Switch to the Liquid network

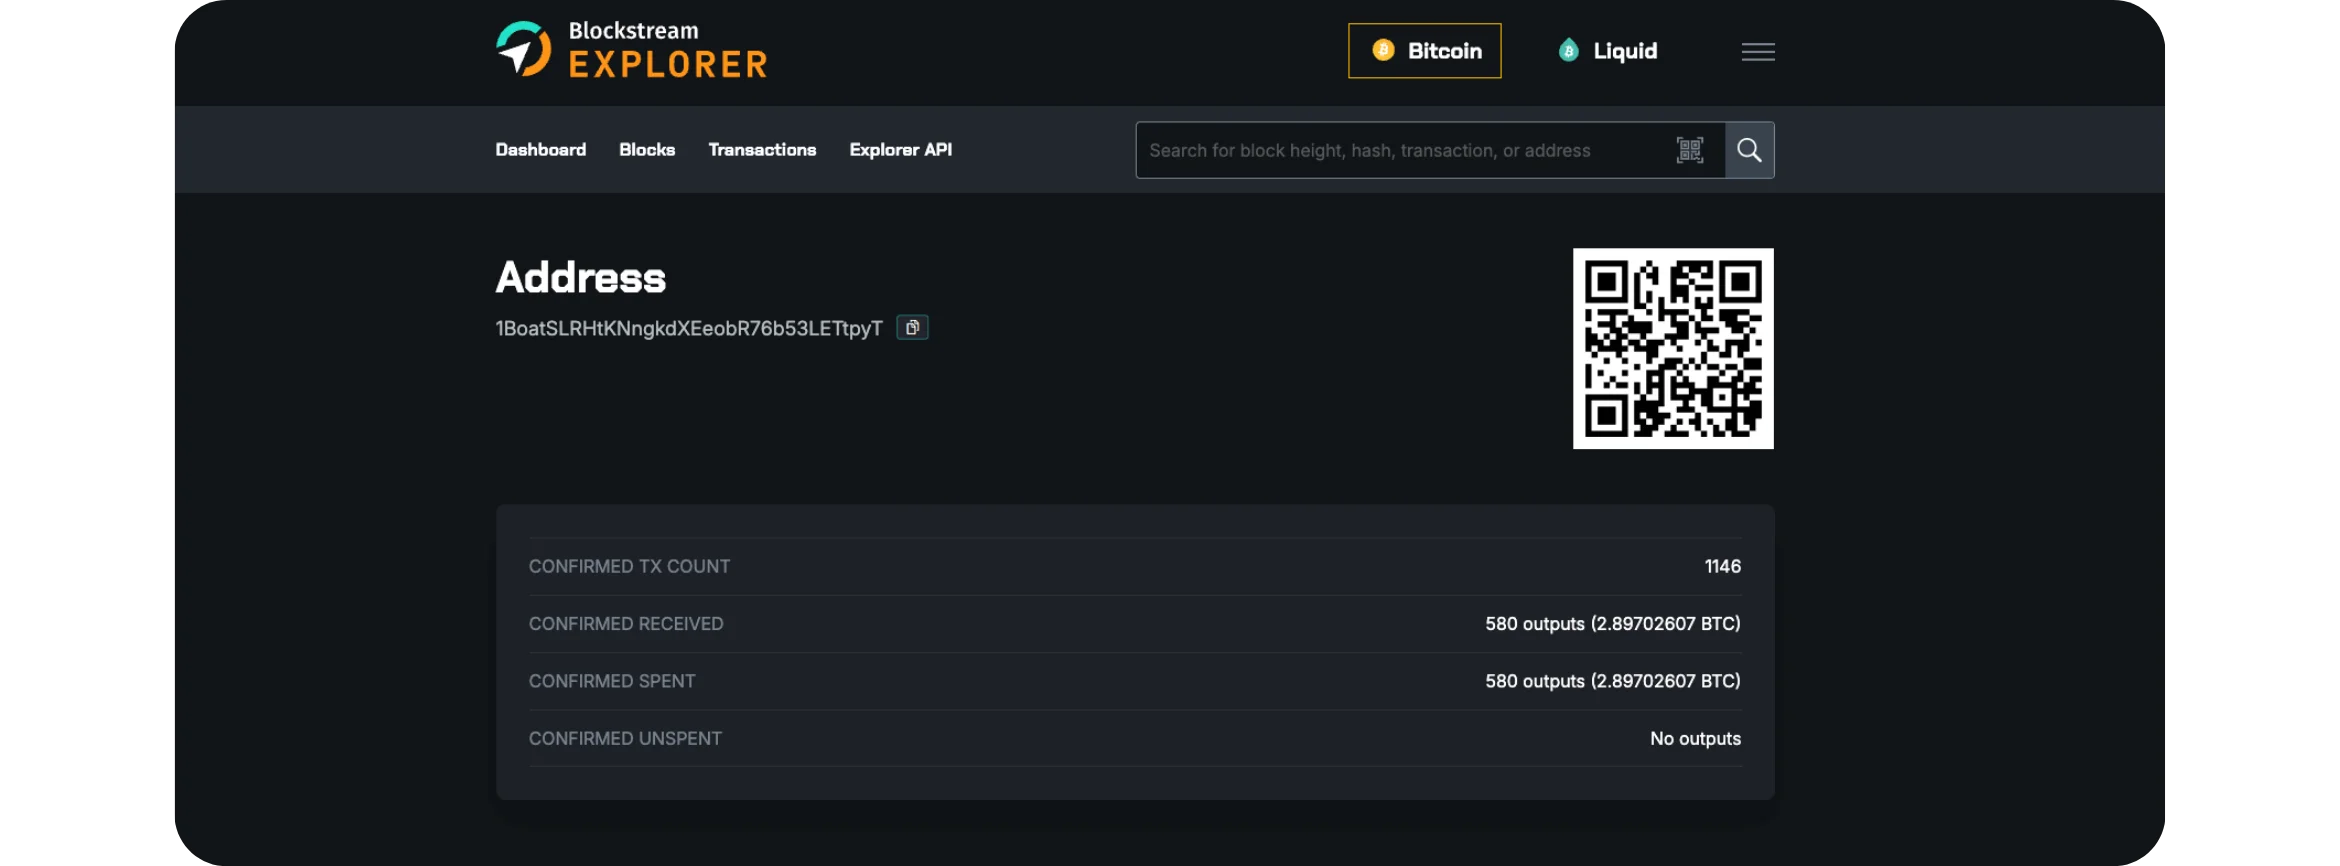point(1608,51)
